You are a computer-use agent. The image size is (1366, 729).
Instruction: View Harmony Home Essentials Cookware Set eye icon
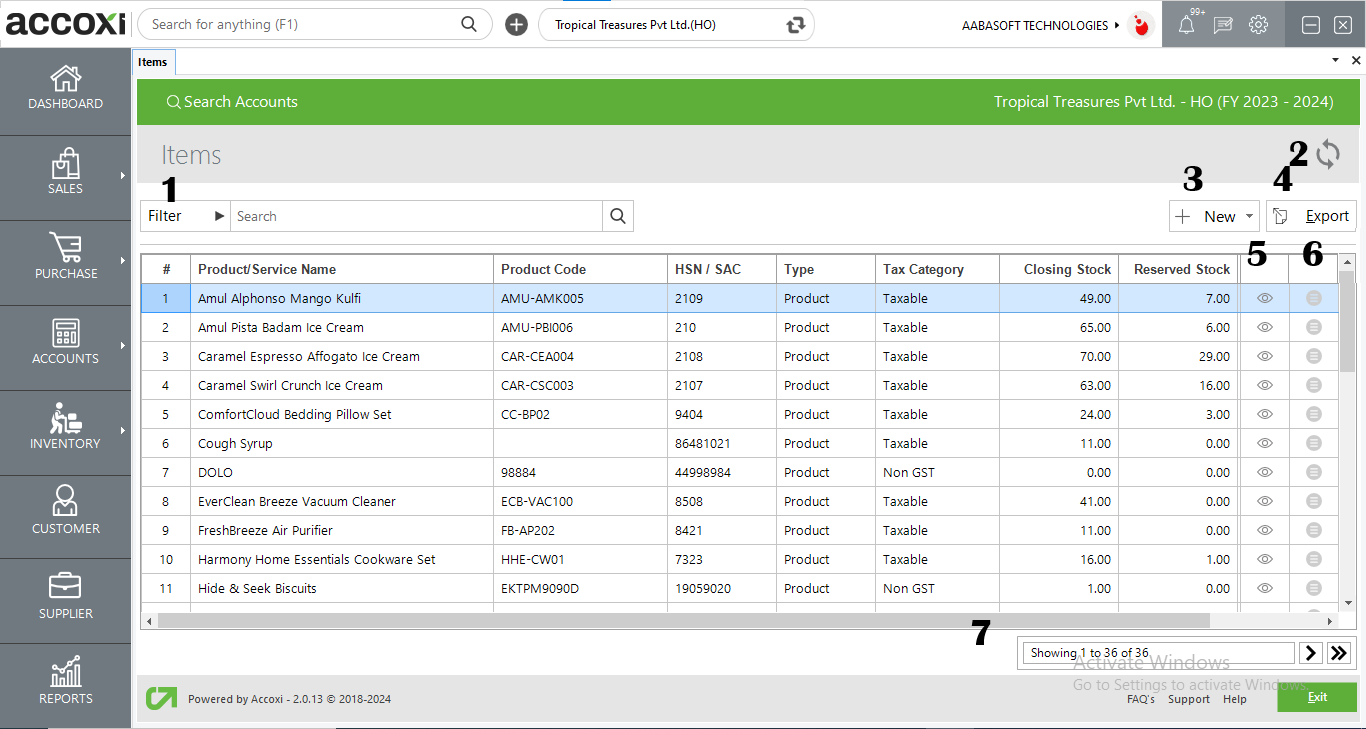coord(1264,559)
